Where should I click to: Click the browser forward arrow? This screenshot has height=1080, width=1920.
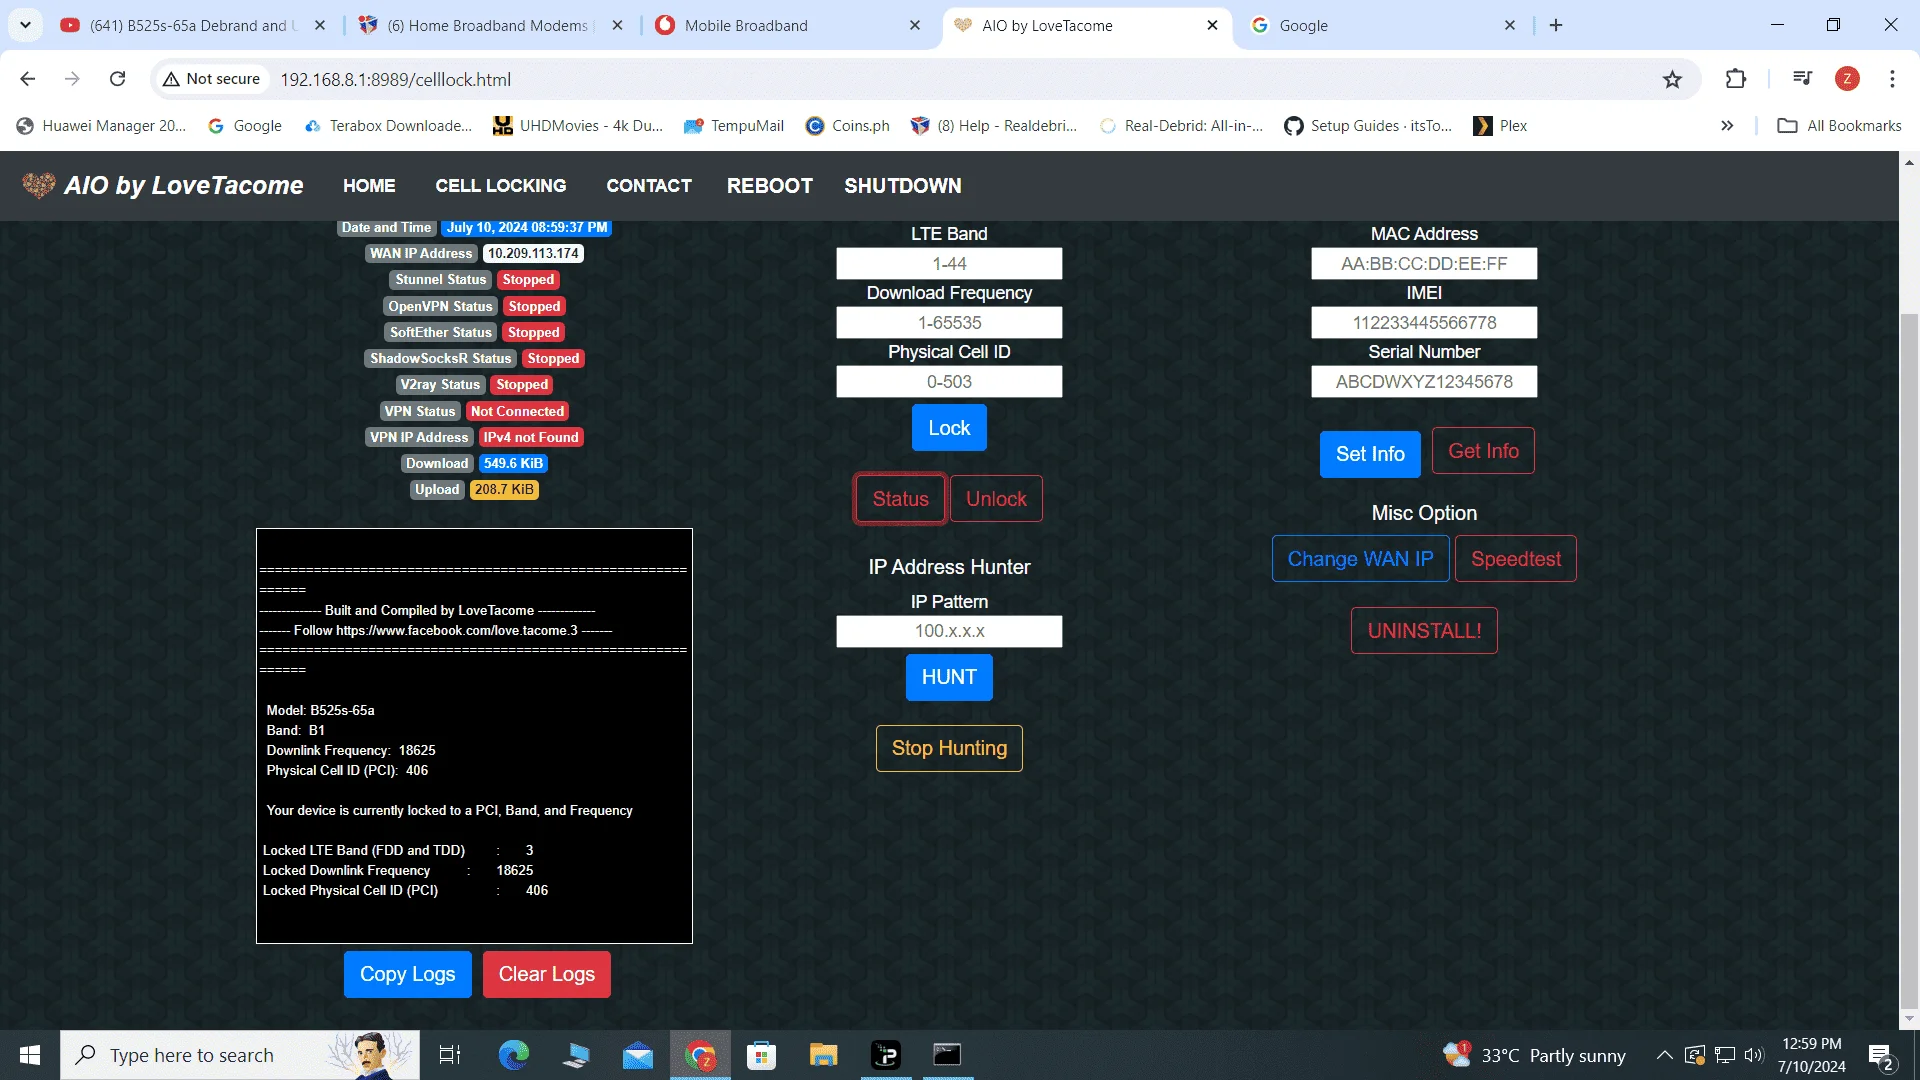tap(72, 79)
